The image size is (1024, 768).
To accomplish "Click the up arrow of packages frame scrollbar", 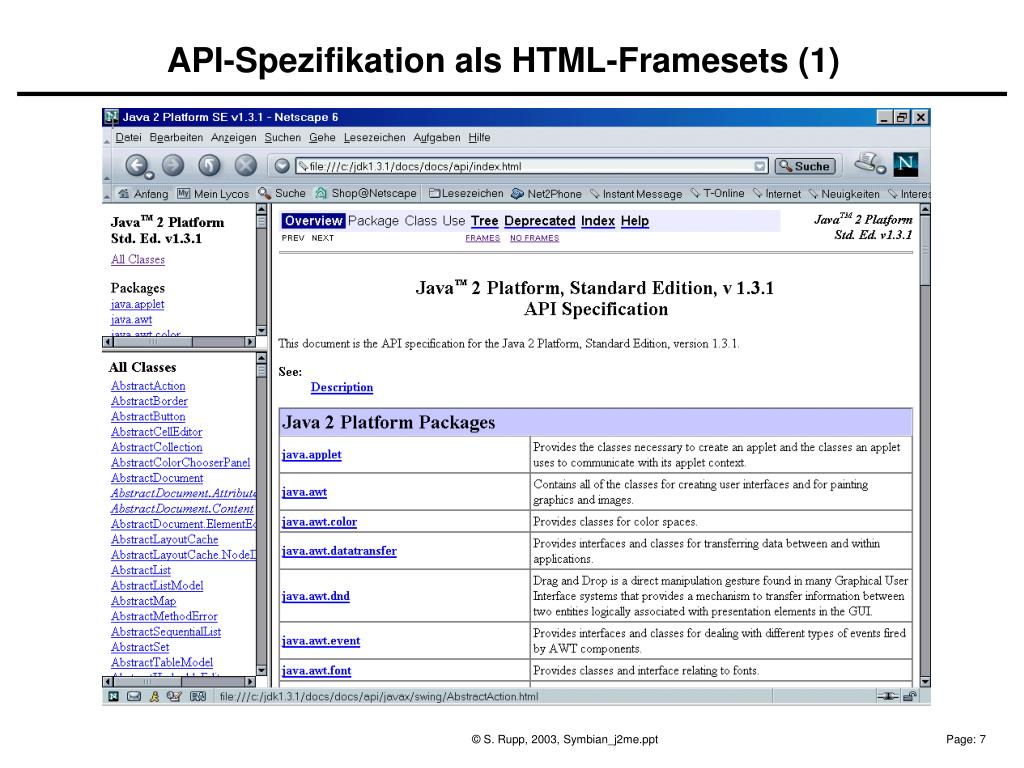I will coord(262,209).
